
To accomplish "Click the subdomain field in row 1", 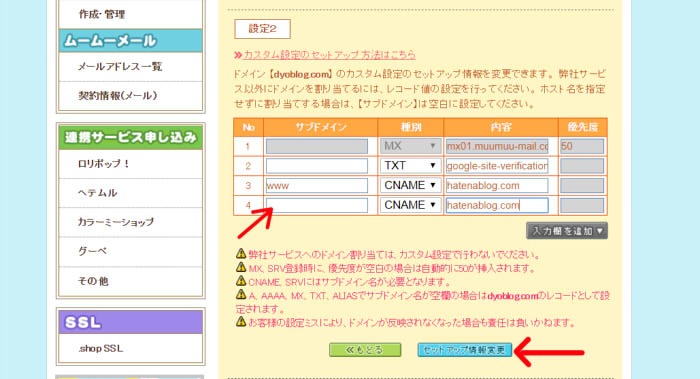I will [x=317, y=146].
